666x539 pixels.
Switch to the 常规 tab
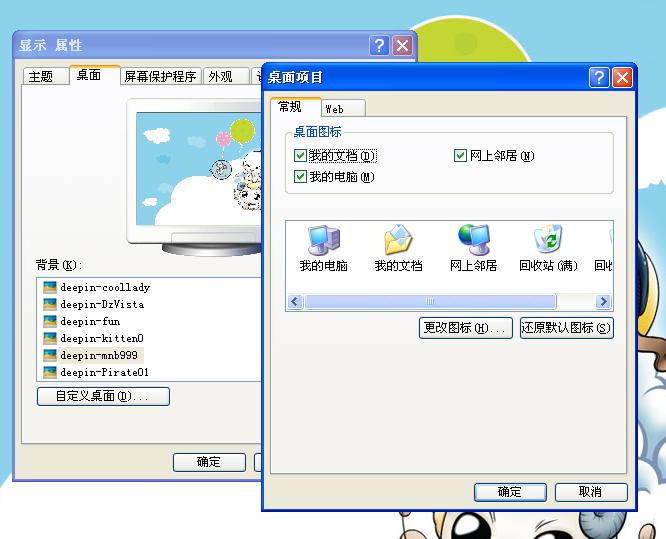pos(295,107)
